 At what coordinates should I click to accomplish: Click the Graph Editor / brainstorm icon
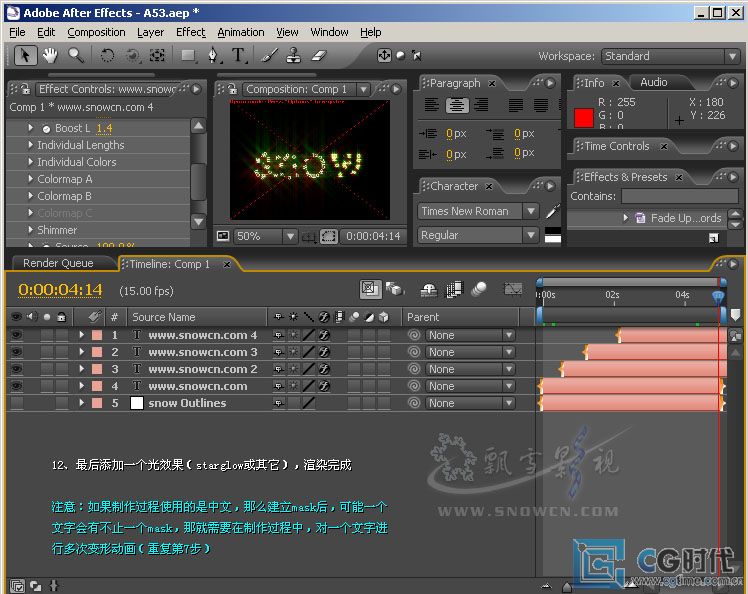513,289
